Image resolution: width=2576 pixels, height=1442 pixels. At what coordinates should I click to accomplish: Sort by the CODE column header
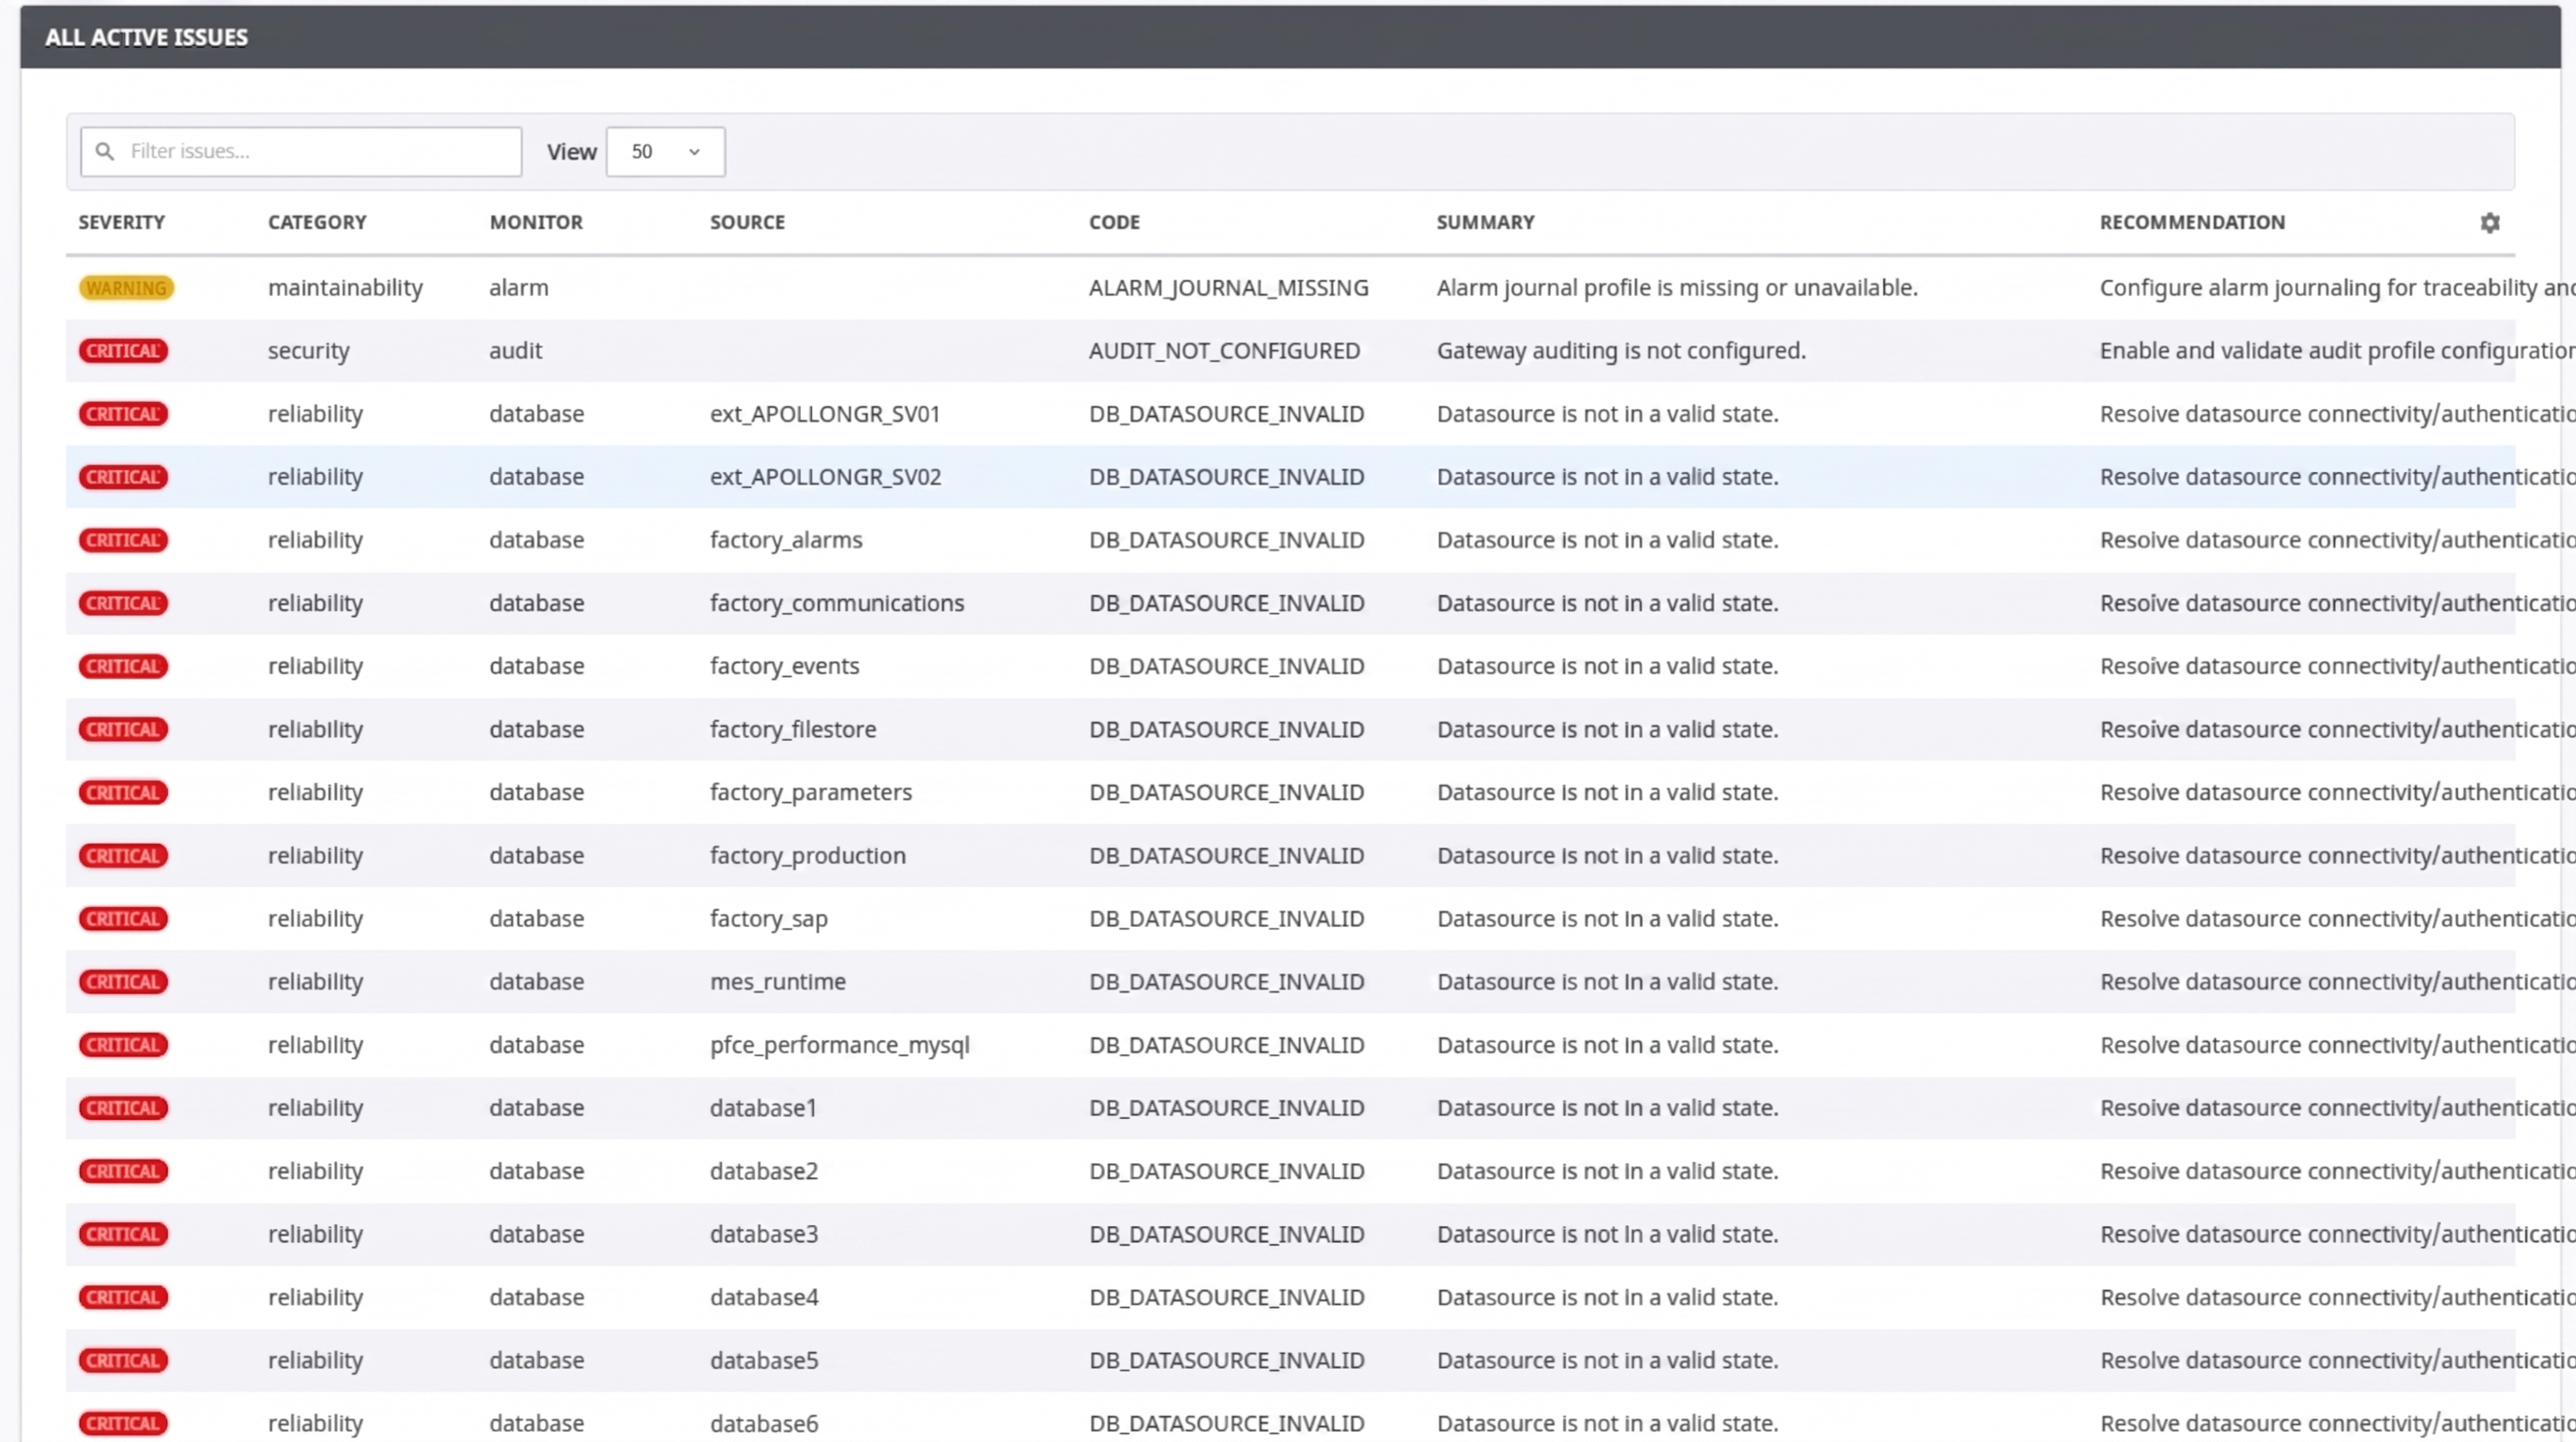coord(1114,222)
